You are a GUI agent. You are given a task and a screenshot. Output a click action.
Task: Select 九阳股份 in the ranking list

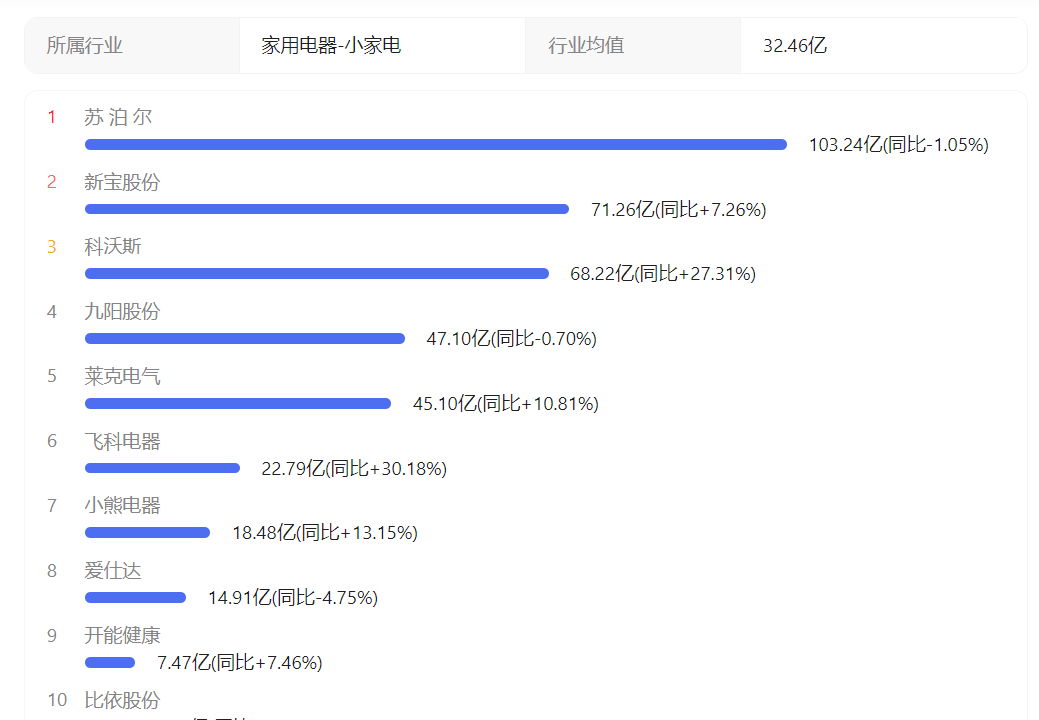(122, 311)
